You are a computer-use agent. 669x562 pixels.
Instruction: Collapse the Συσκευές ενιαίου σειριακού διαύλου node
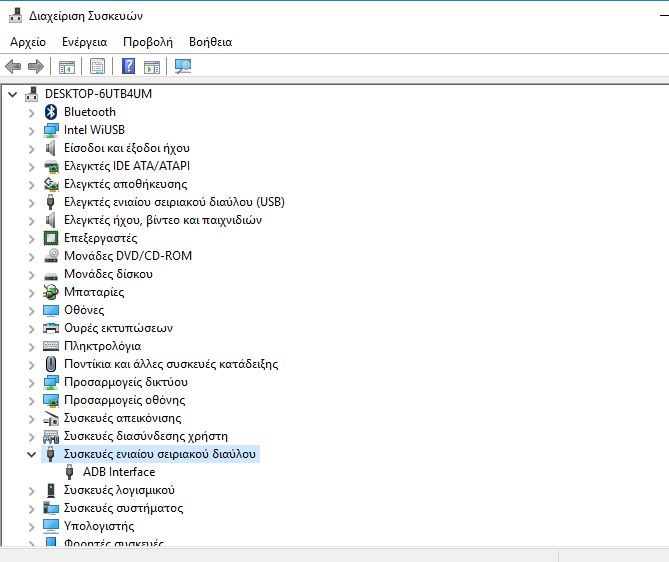click(31, 454)
